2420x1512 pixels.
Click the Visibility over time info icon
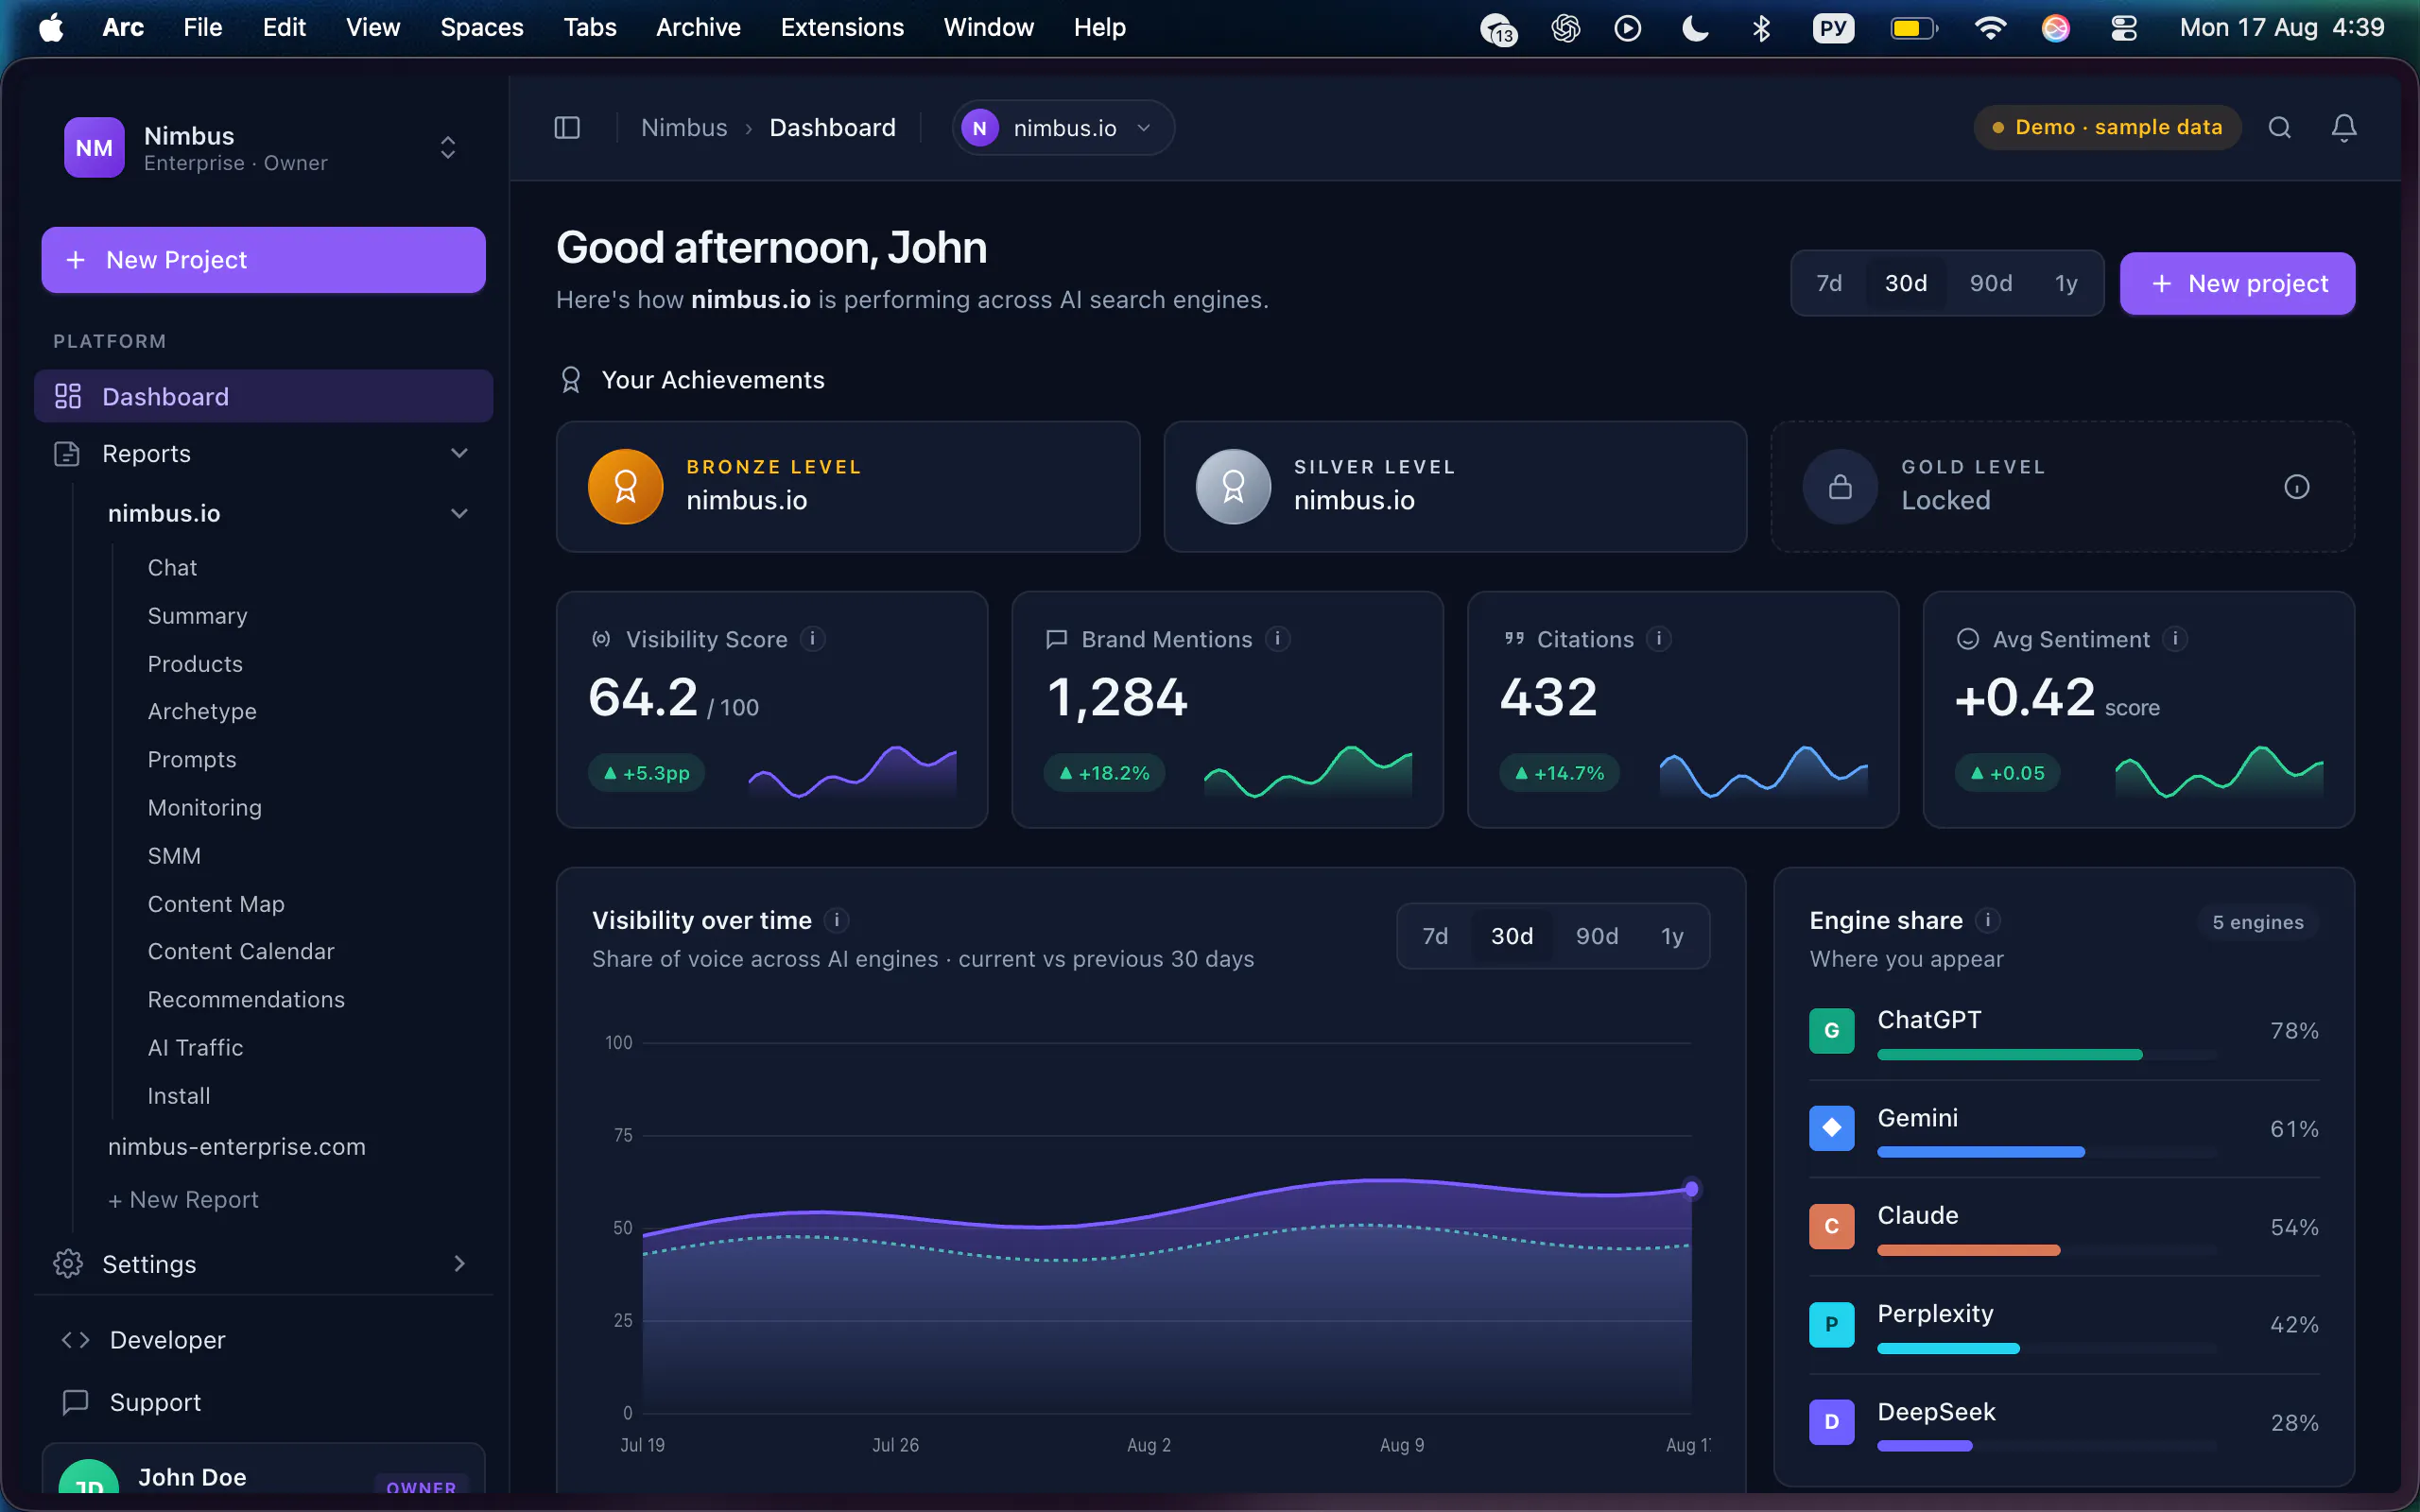(x=837, y=919)
